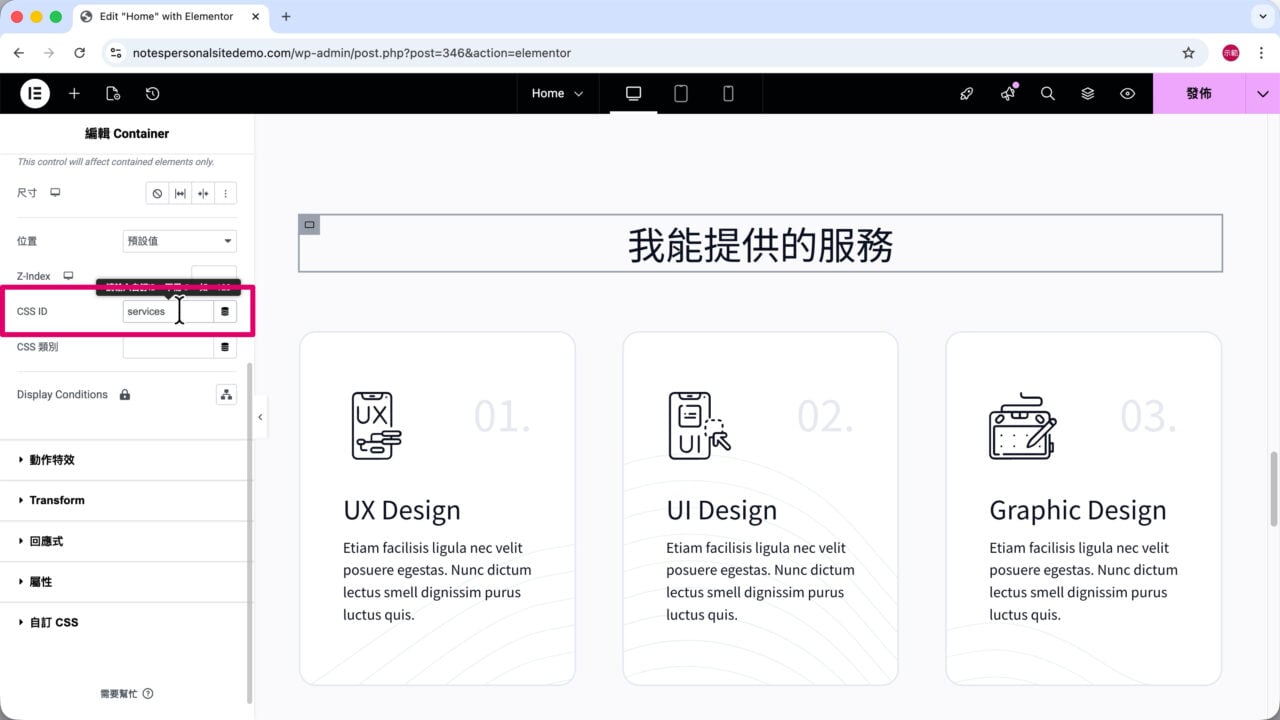
Task: Reload the page with browser refresh
Action: tap(80, 53)
